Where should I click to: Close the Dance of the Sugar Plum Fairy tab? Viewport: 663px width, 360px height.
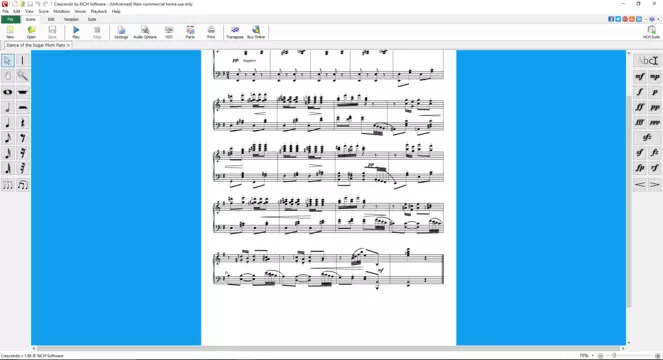[68, 45]
